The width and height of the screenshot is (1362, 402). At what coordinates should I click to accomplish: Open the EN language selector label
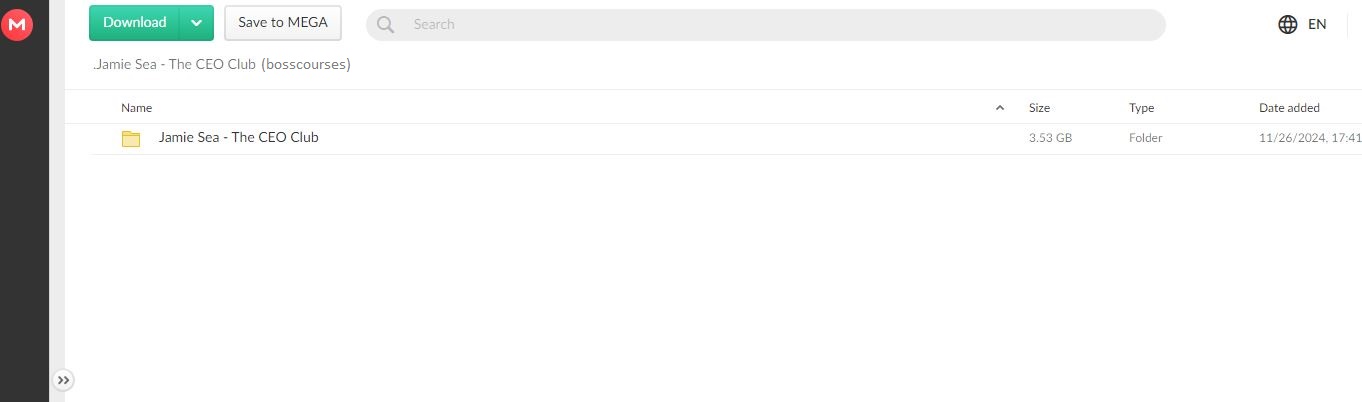1317,25
